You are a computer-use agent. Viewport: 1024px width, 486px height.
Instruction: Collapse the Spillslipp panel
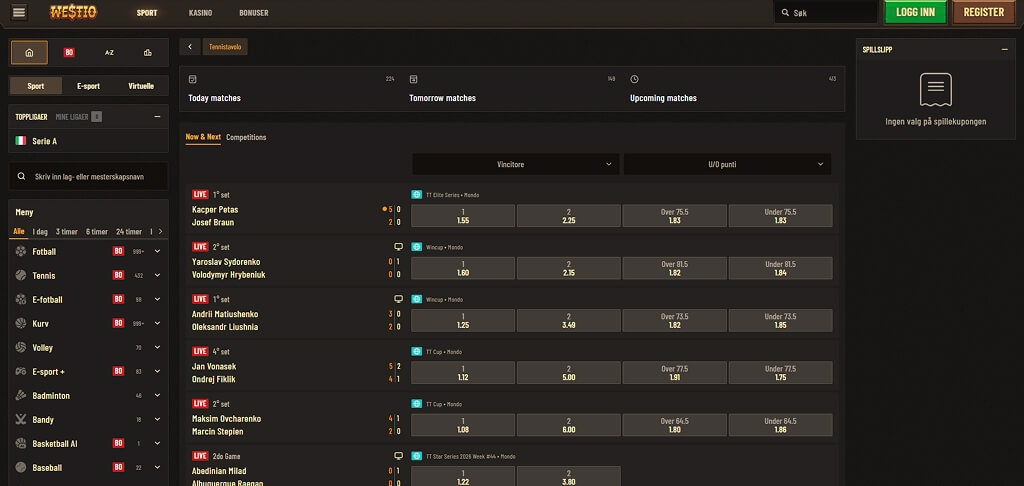[1004, 50]
